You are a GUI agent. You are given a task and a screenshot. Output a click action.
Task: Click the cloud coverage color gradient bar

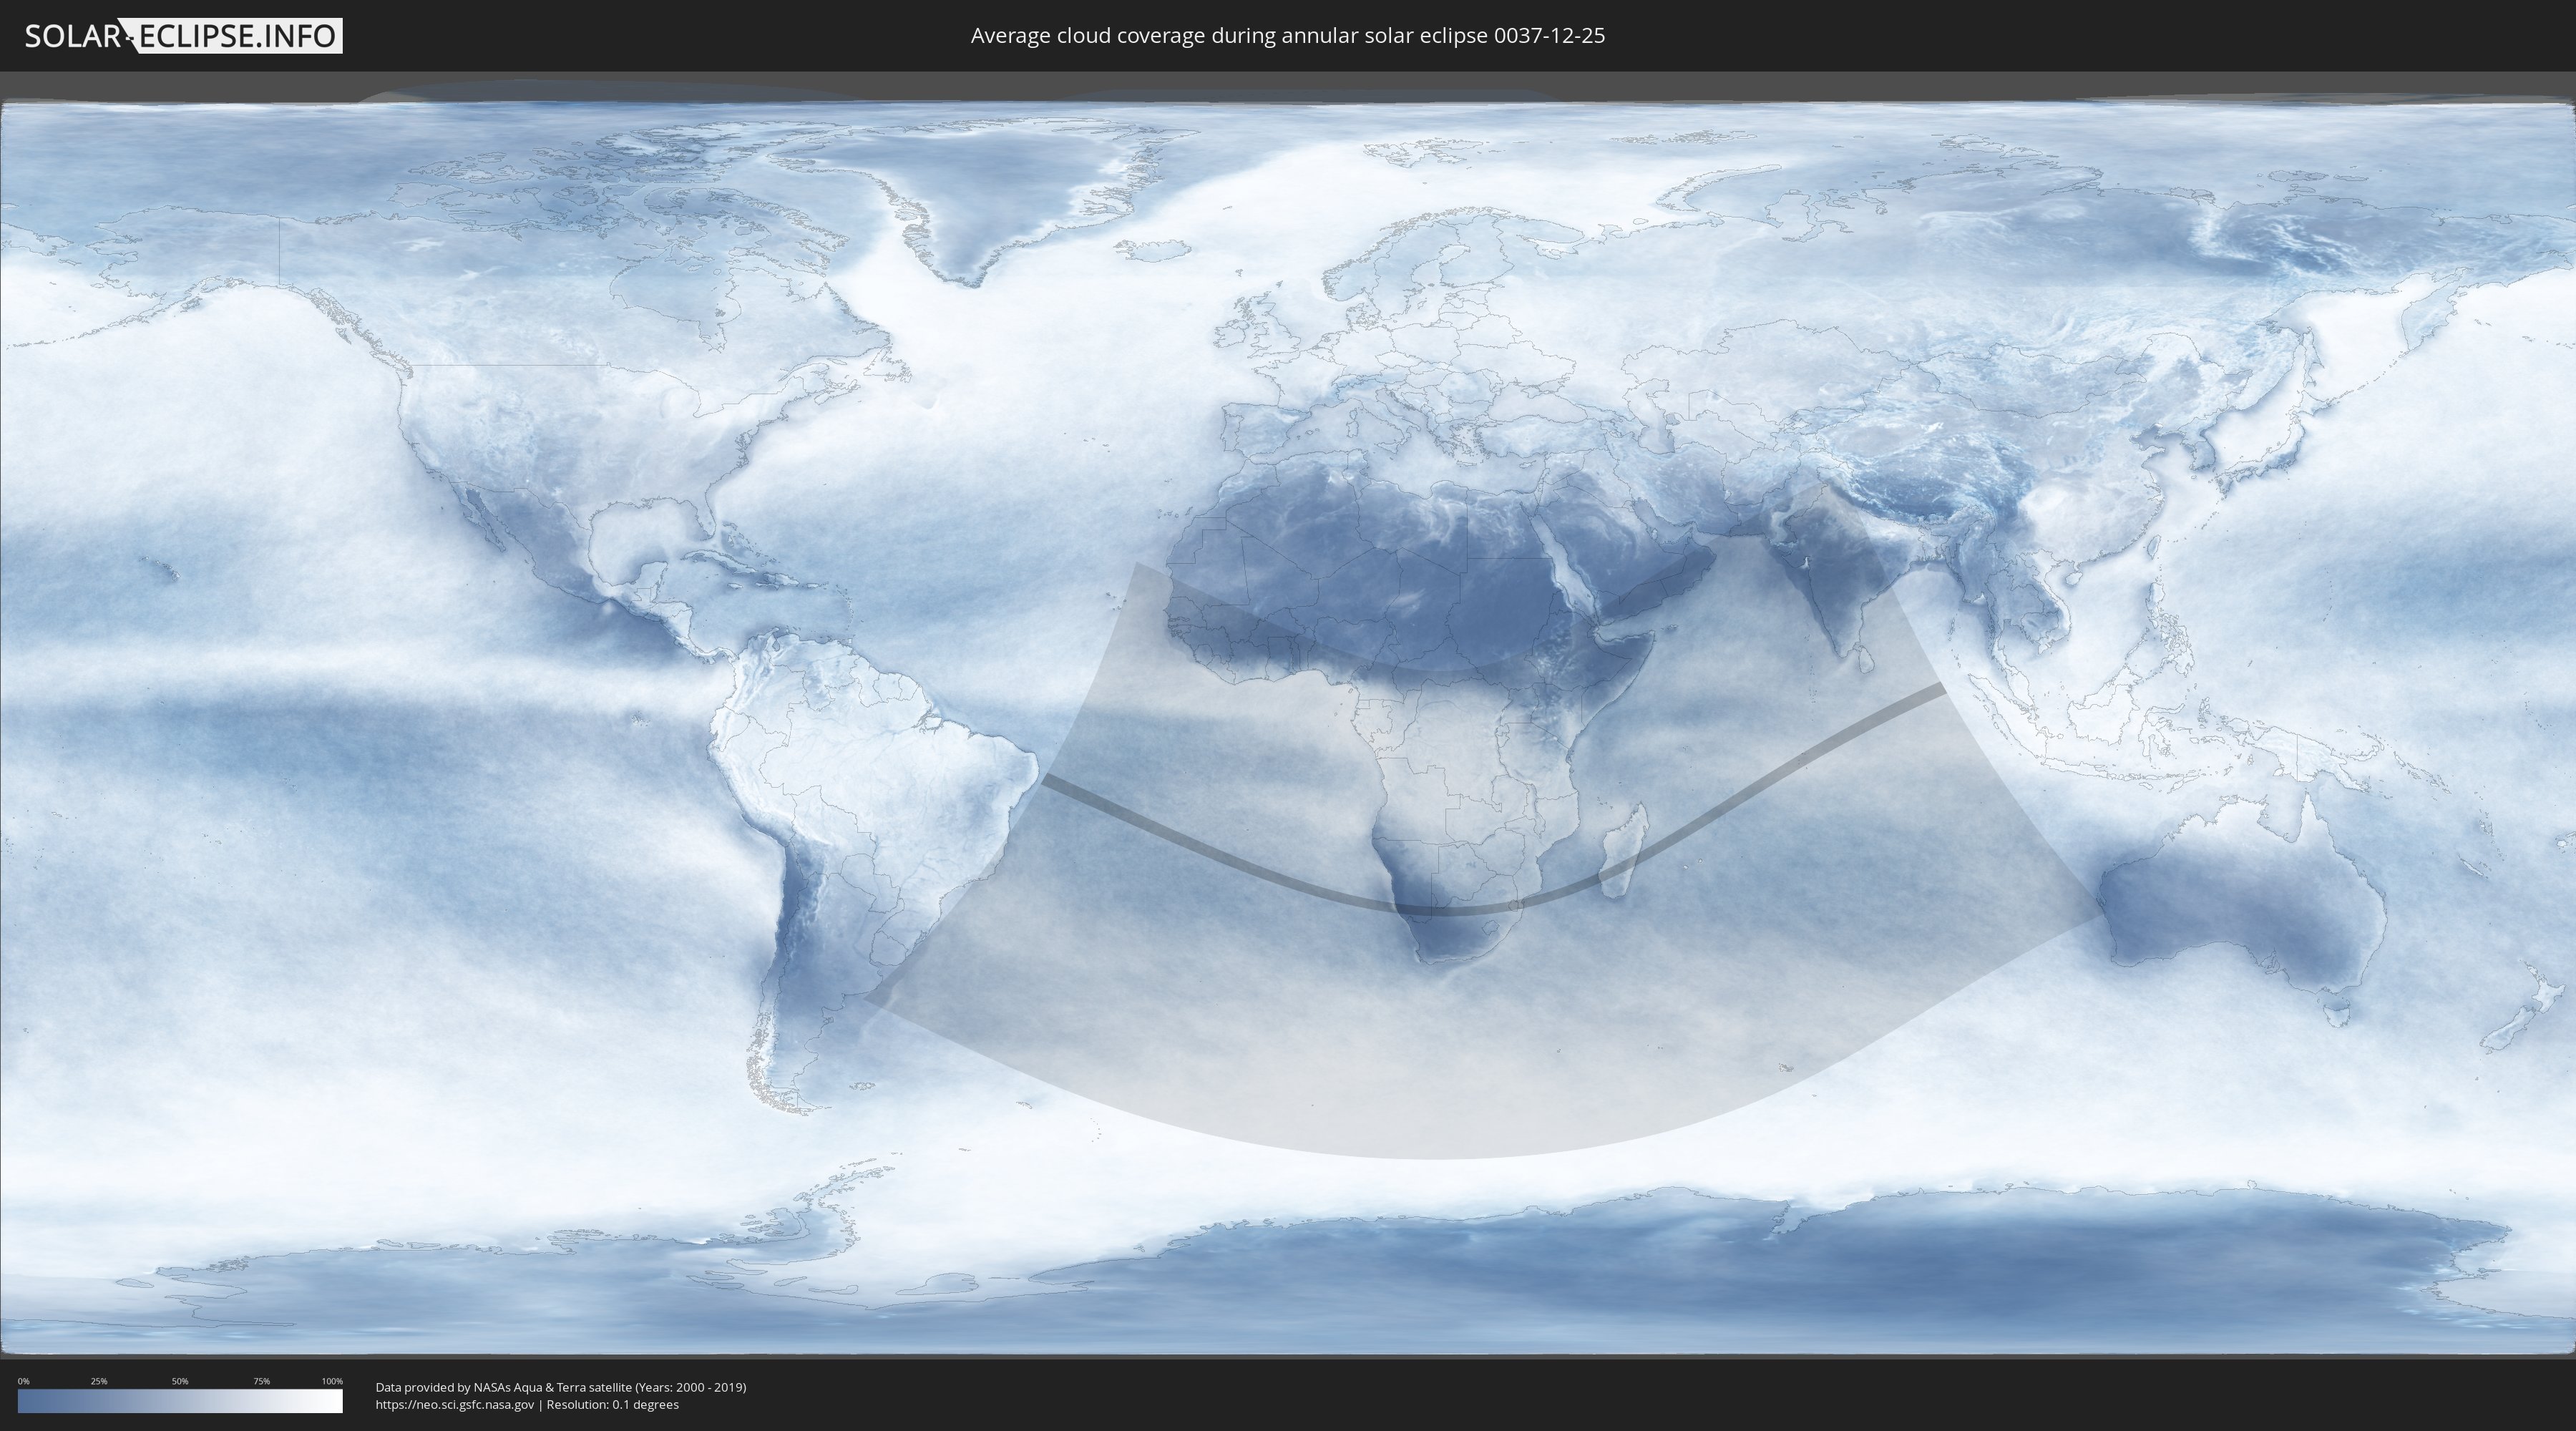point(180,1401)
